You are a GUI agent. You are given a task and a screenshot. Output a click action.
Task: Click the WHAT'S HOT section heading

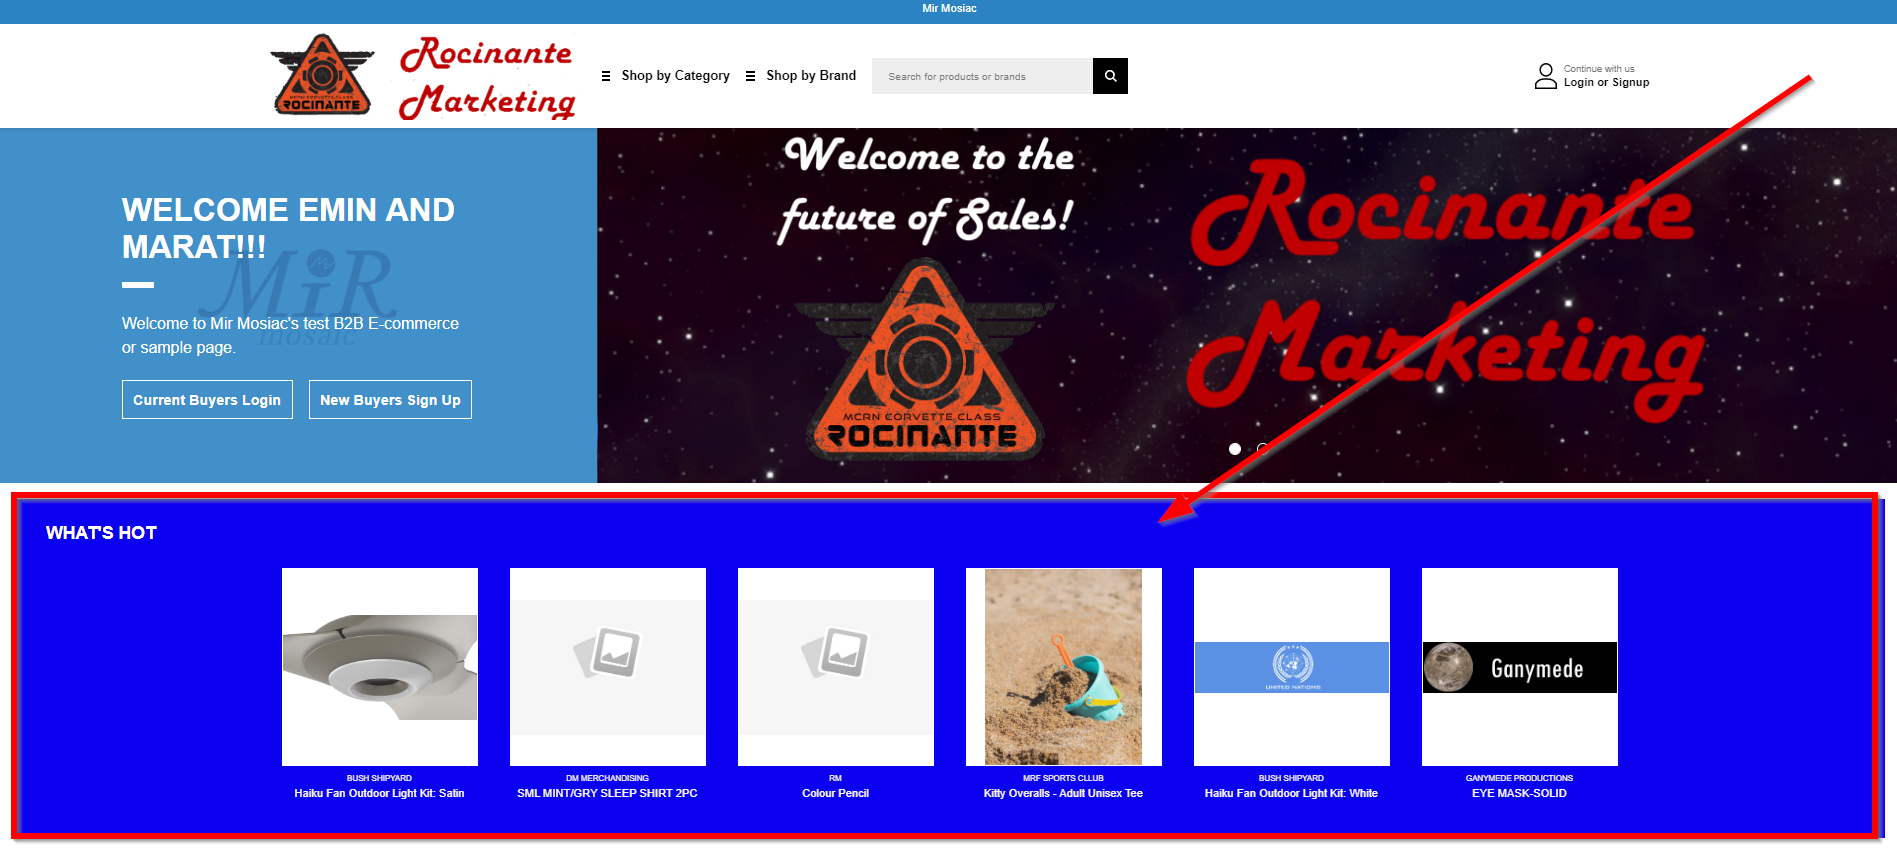tap(101, 533)
